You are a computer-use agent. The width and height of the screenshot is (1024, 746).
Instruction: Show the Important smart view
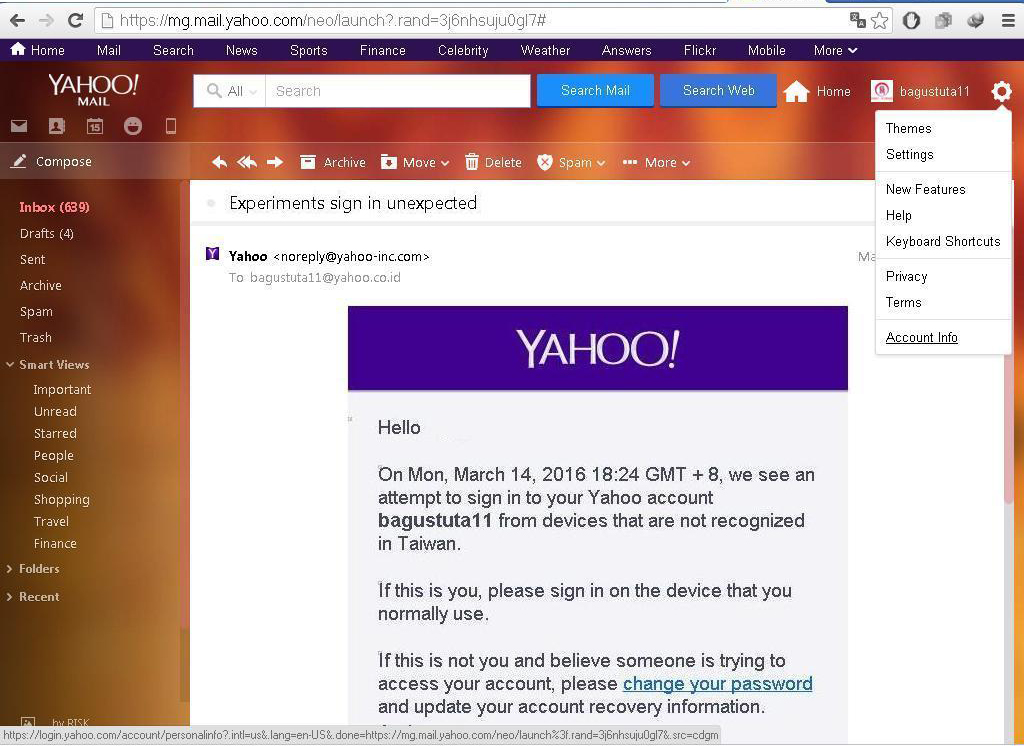(x=62, y=389)
